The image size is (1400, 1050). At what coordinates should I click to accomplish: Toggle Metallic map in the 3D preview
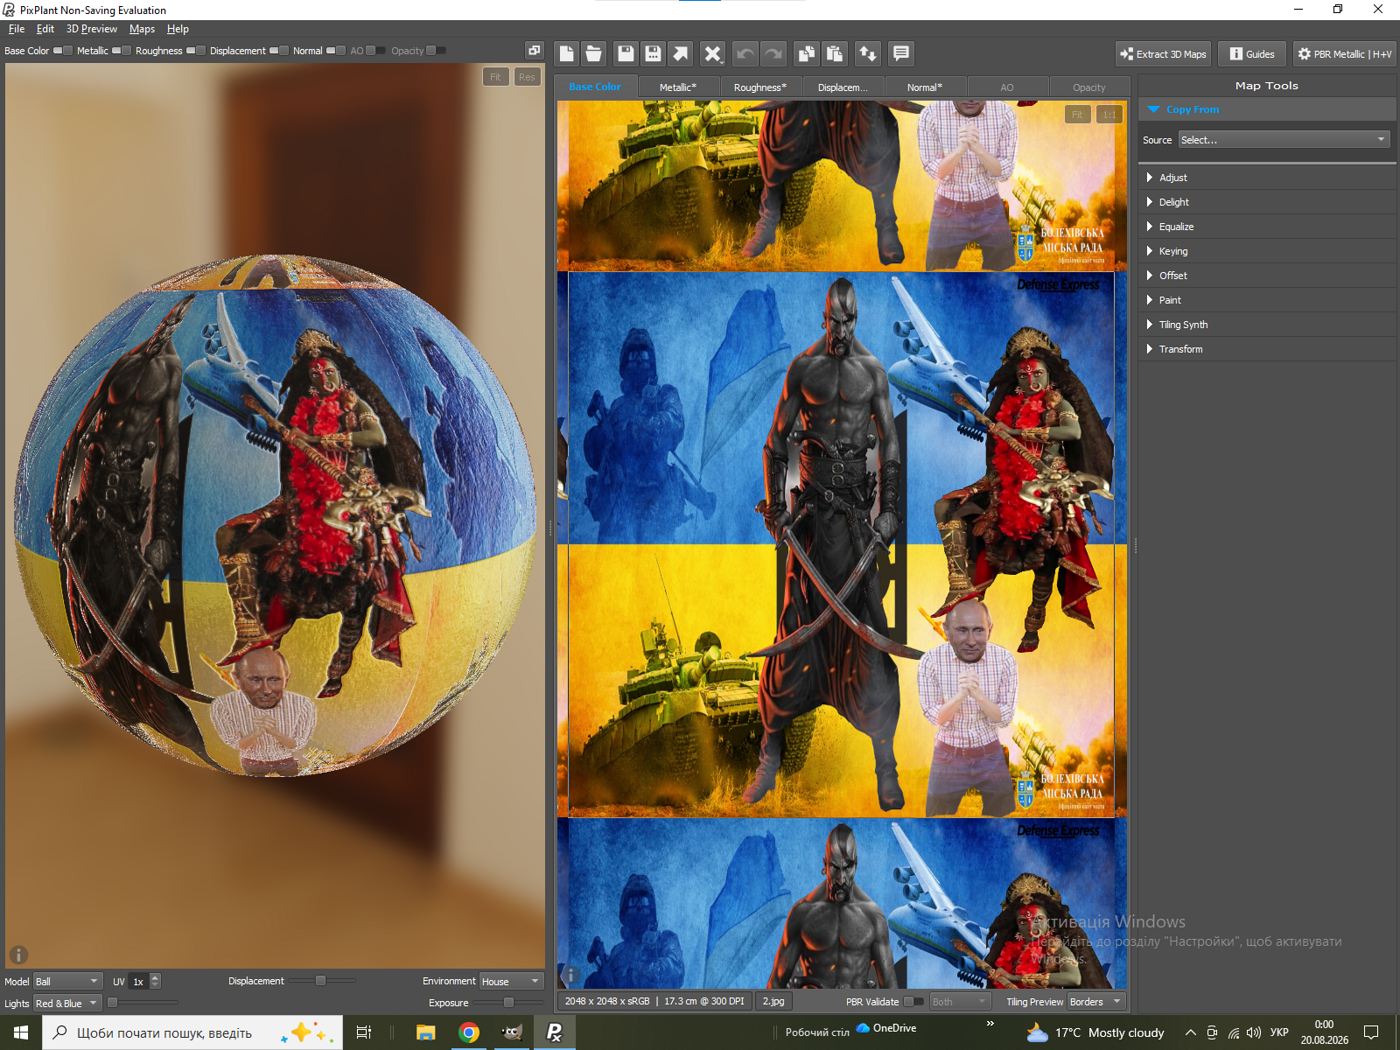(121, 51)
